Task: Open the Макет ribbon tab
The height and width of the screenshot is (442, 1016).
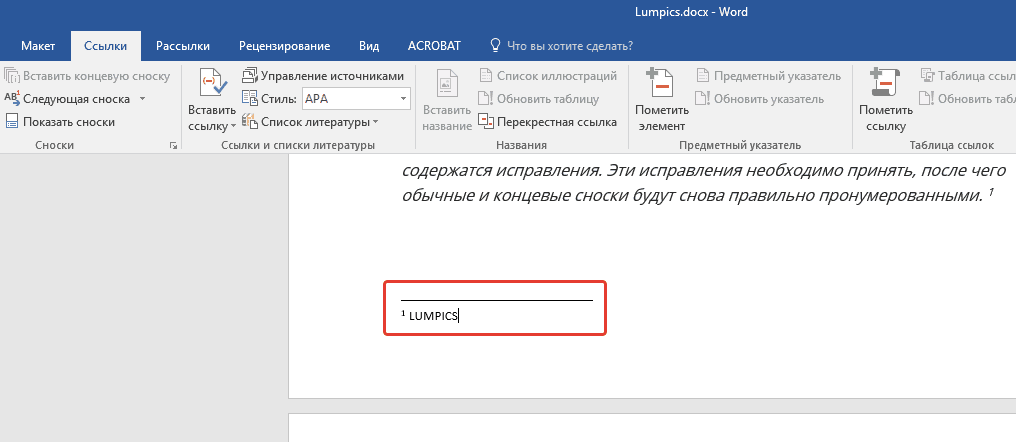Action: (x=38, y=46)
